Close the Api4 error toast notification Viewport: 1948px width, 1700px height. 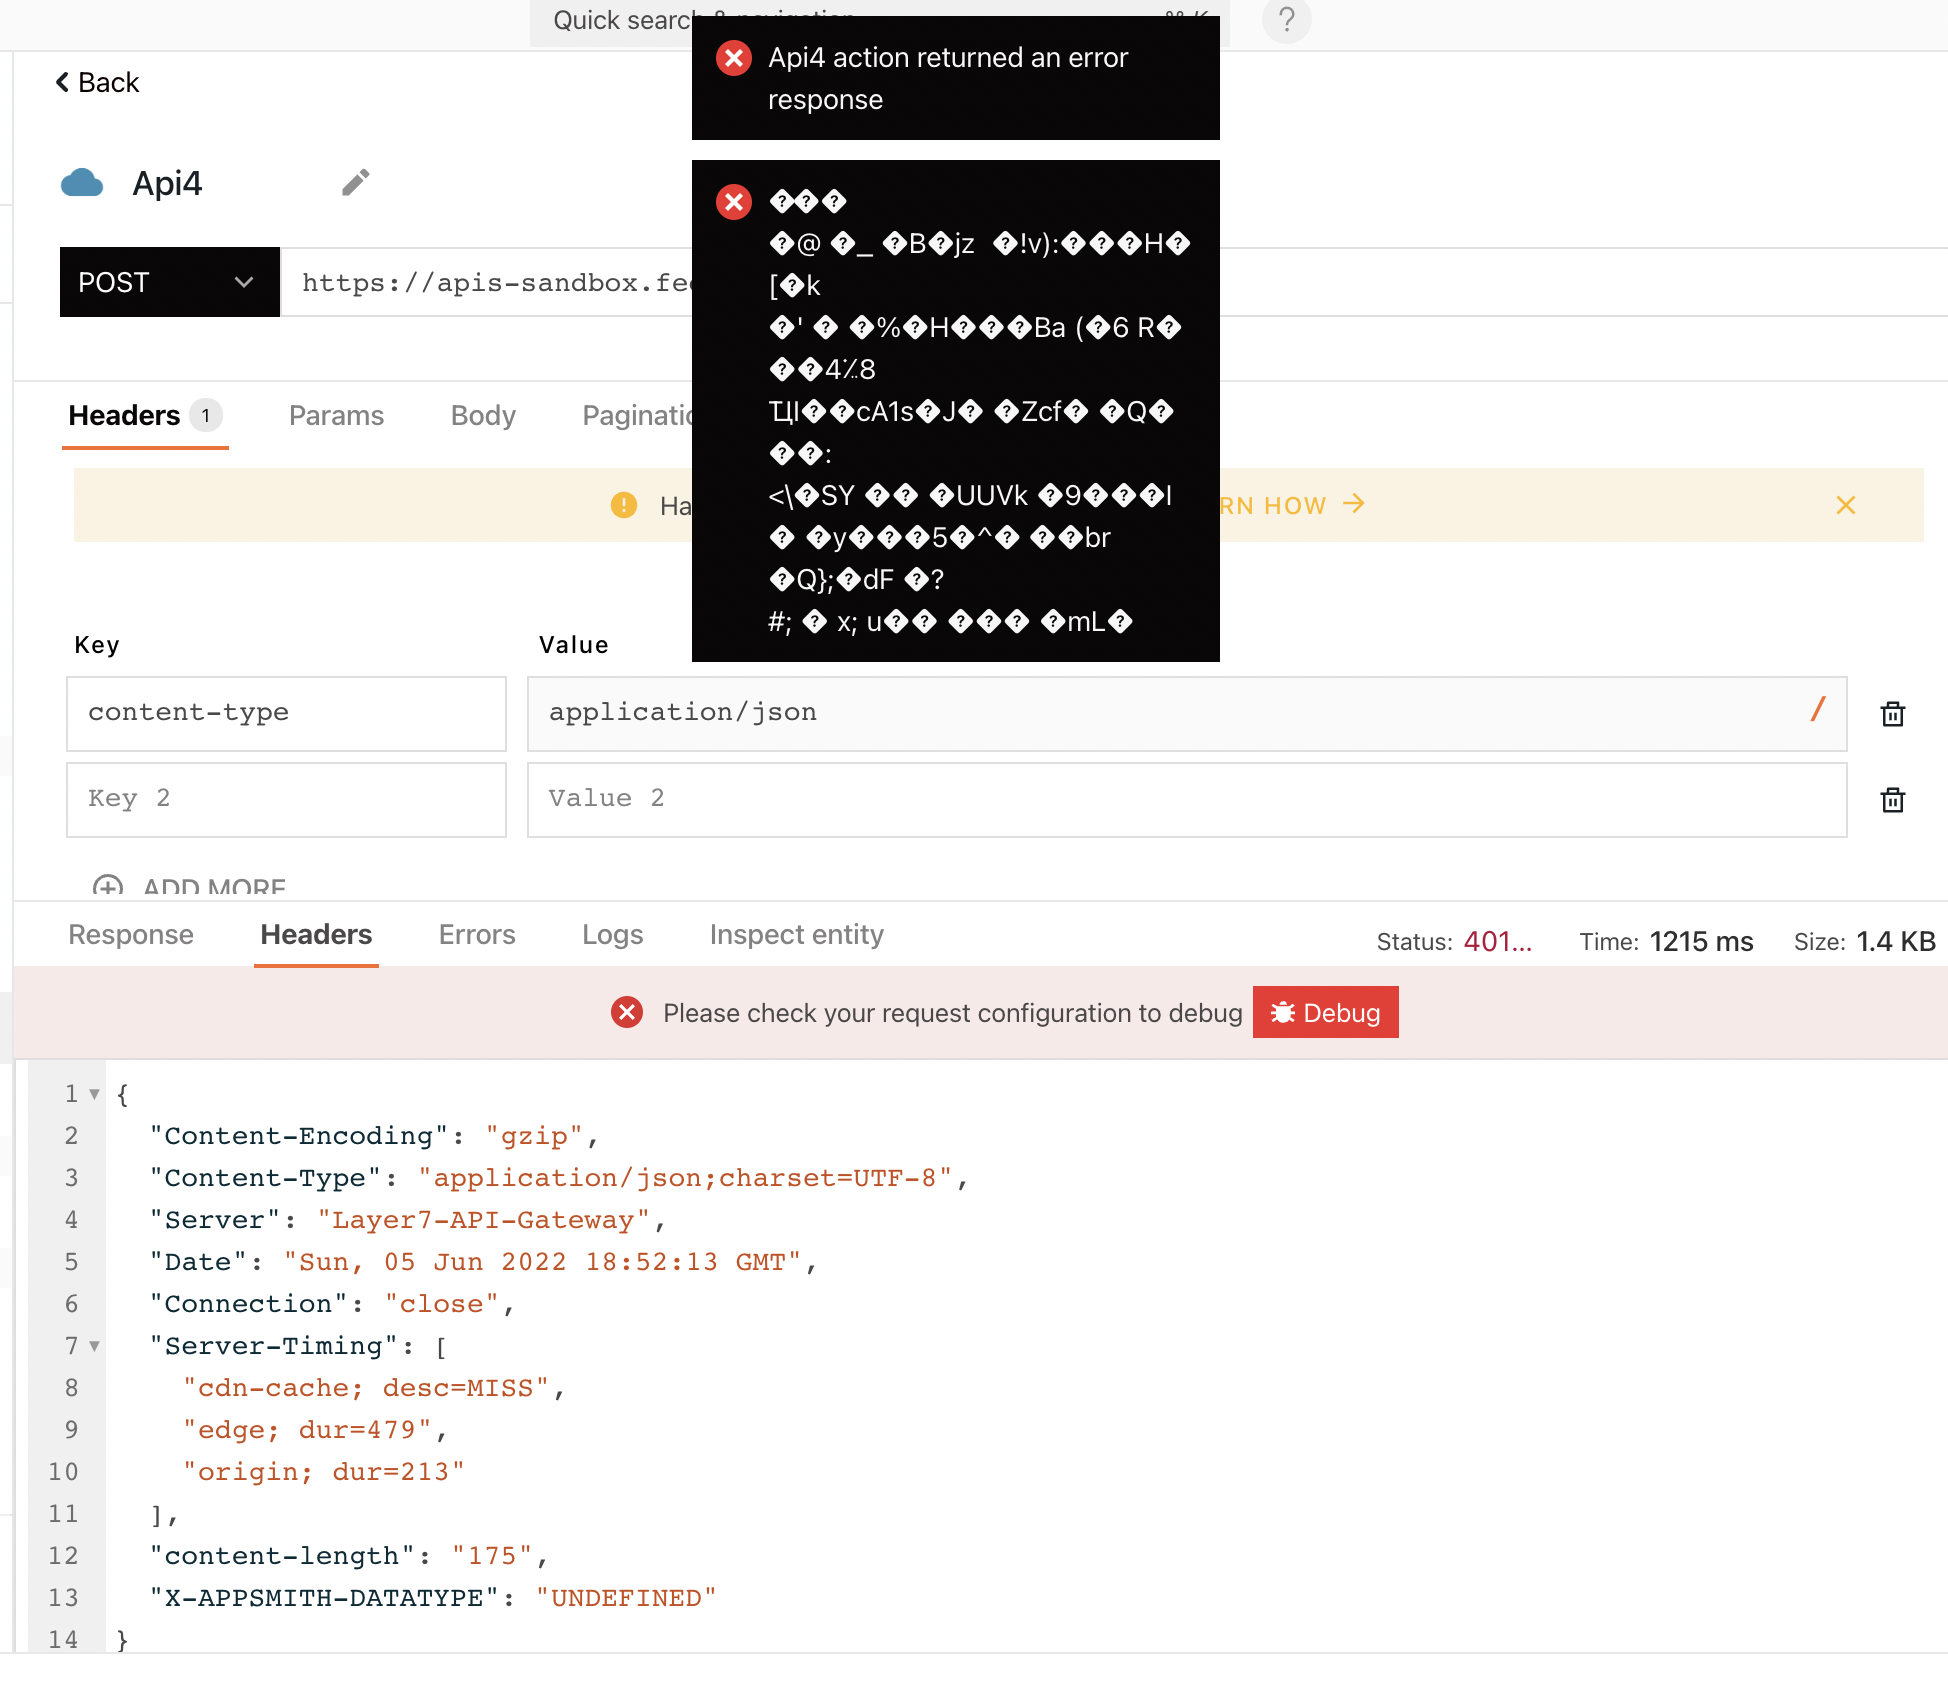[734, 58]
